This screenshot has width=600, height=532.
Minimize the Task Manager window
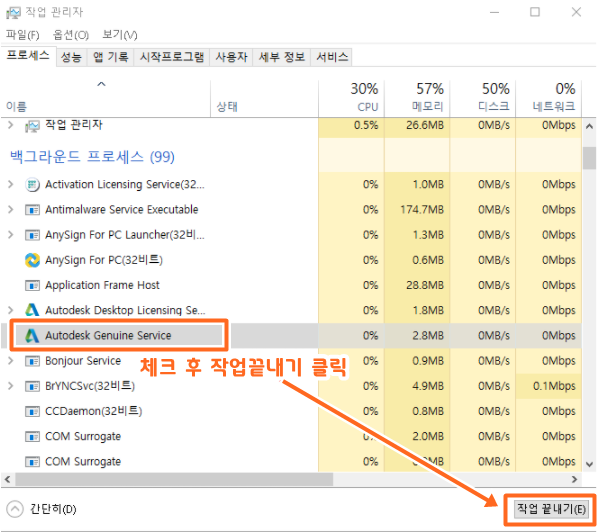coord(494,12)
